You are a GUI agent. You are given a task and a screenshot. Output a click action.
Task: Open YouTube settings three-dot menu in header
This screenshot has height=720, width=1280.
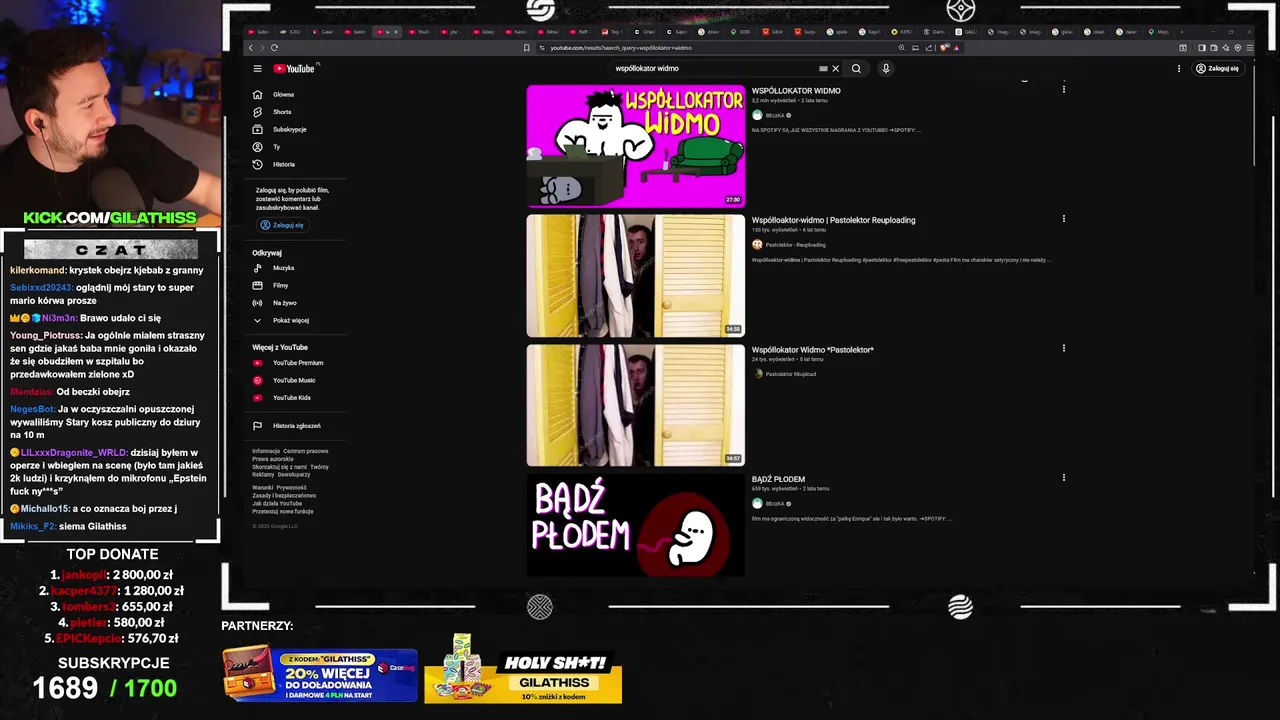[x=1179, y=69]
